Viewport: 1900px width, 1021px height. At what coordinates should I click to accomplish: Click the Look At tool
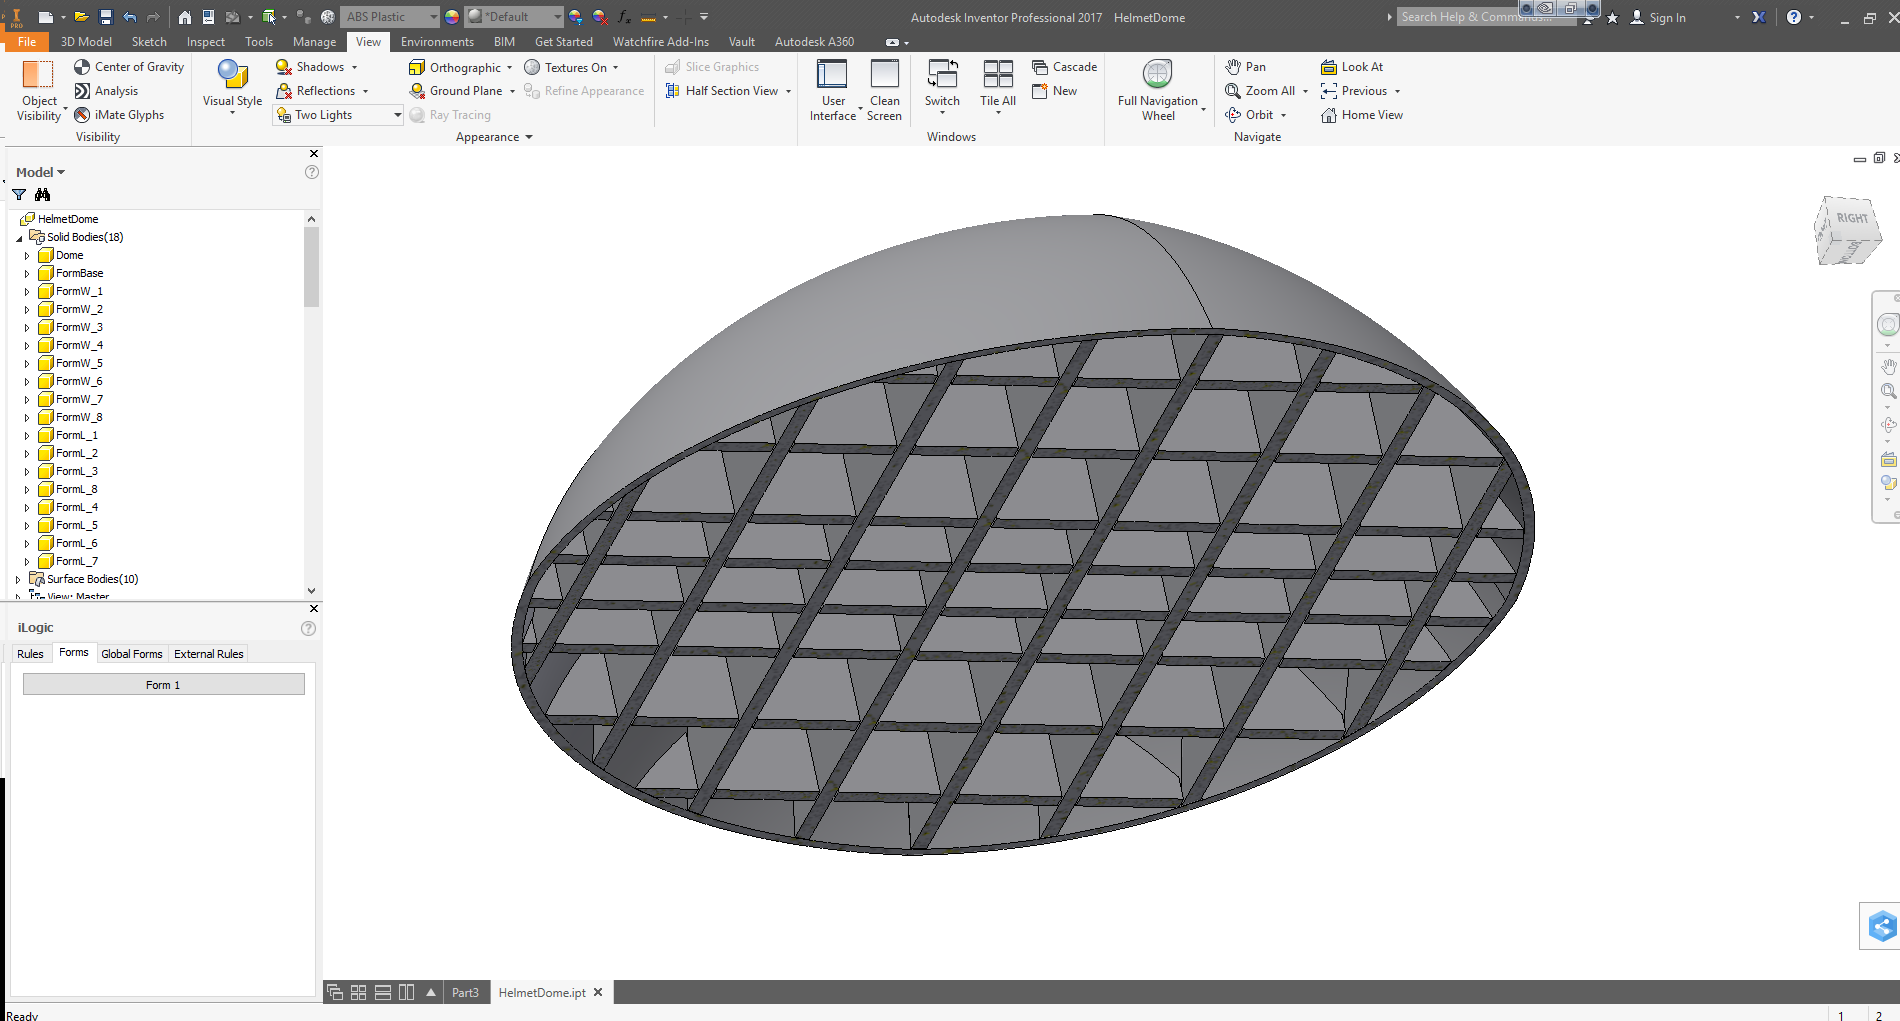point(1352,67)
